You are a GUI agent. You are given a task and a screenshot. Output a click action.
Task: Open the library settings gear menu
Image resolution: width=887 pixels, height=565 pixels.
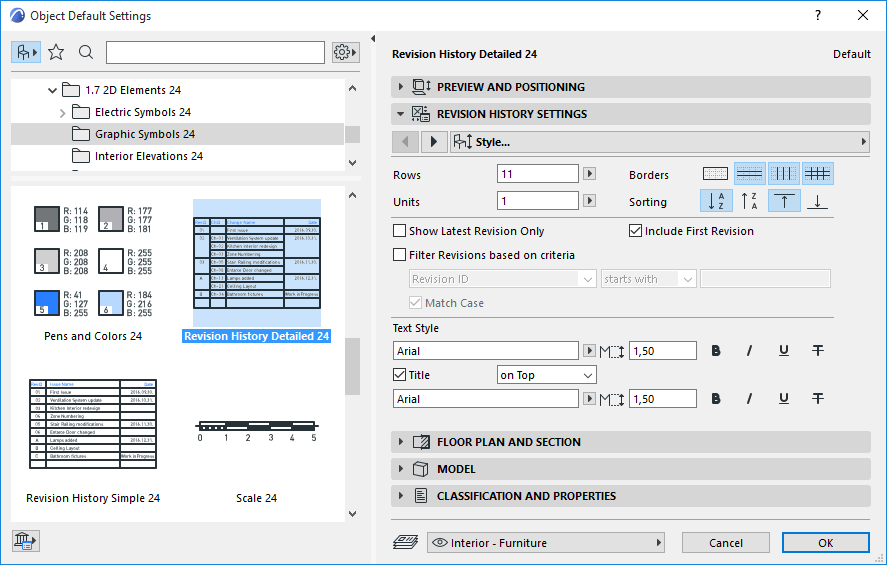[x=345, y=52]
